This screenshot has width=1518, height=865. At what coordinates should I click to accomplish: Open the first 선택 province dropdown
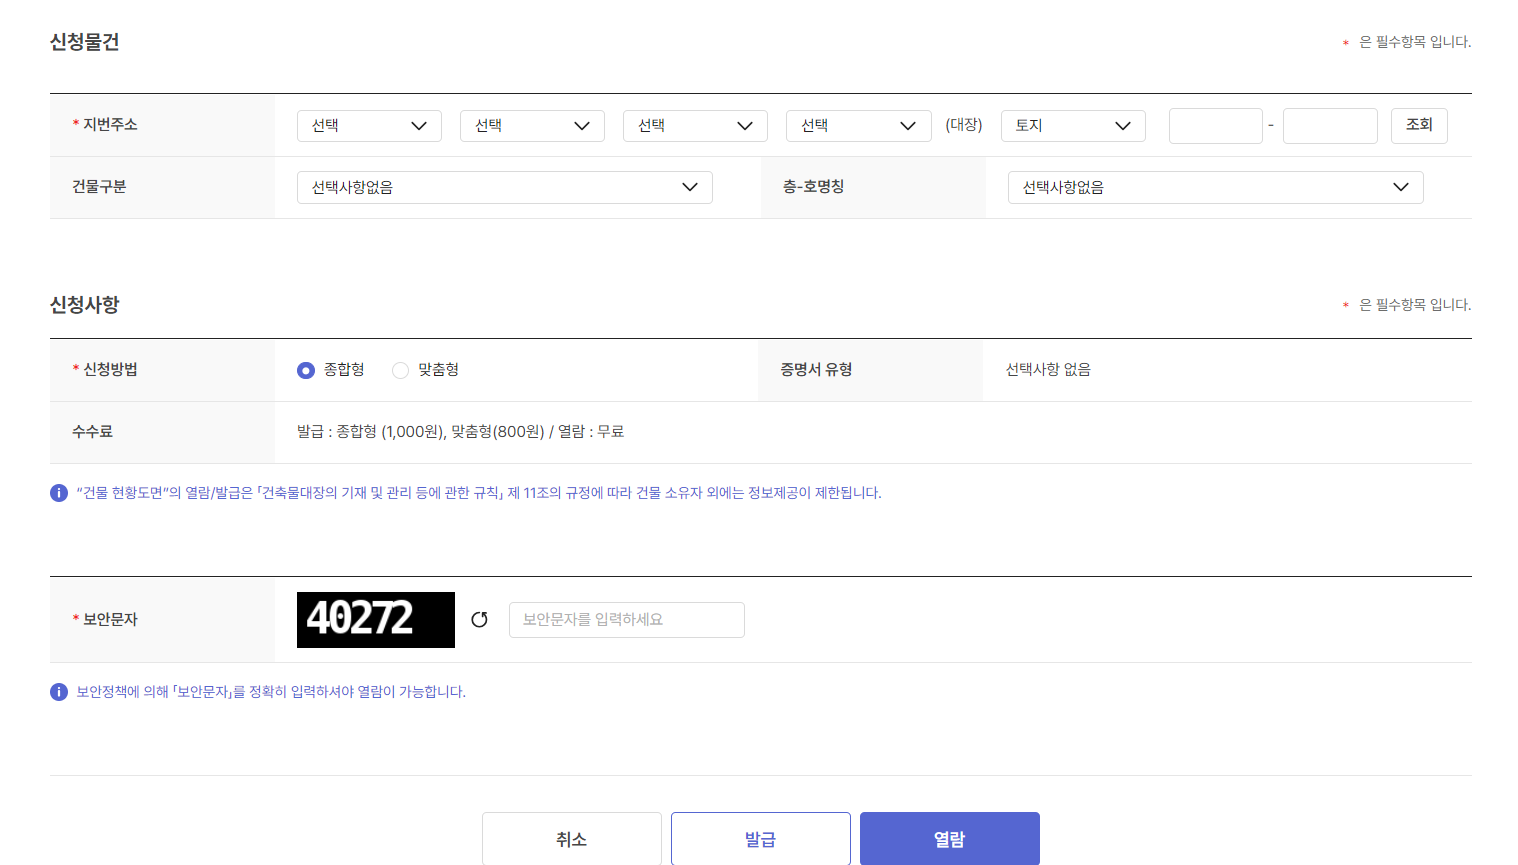click(369, 125)
